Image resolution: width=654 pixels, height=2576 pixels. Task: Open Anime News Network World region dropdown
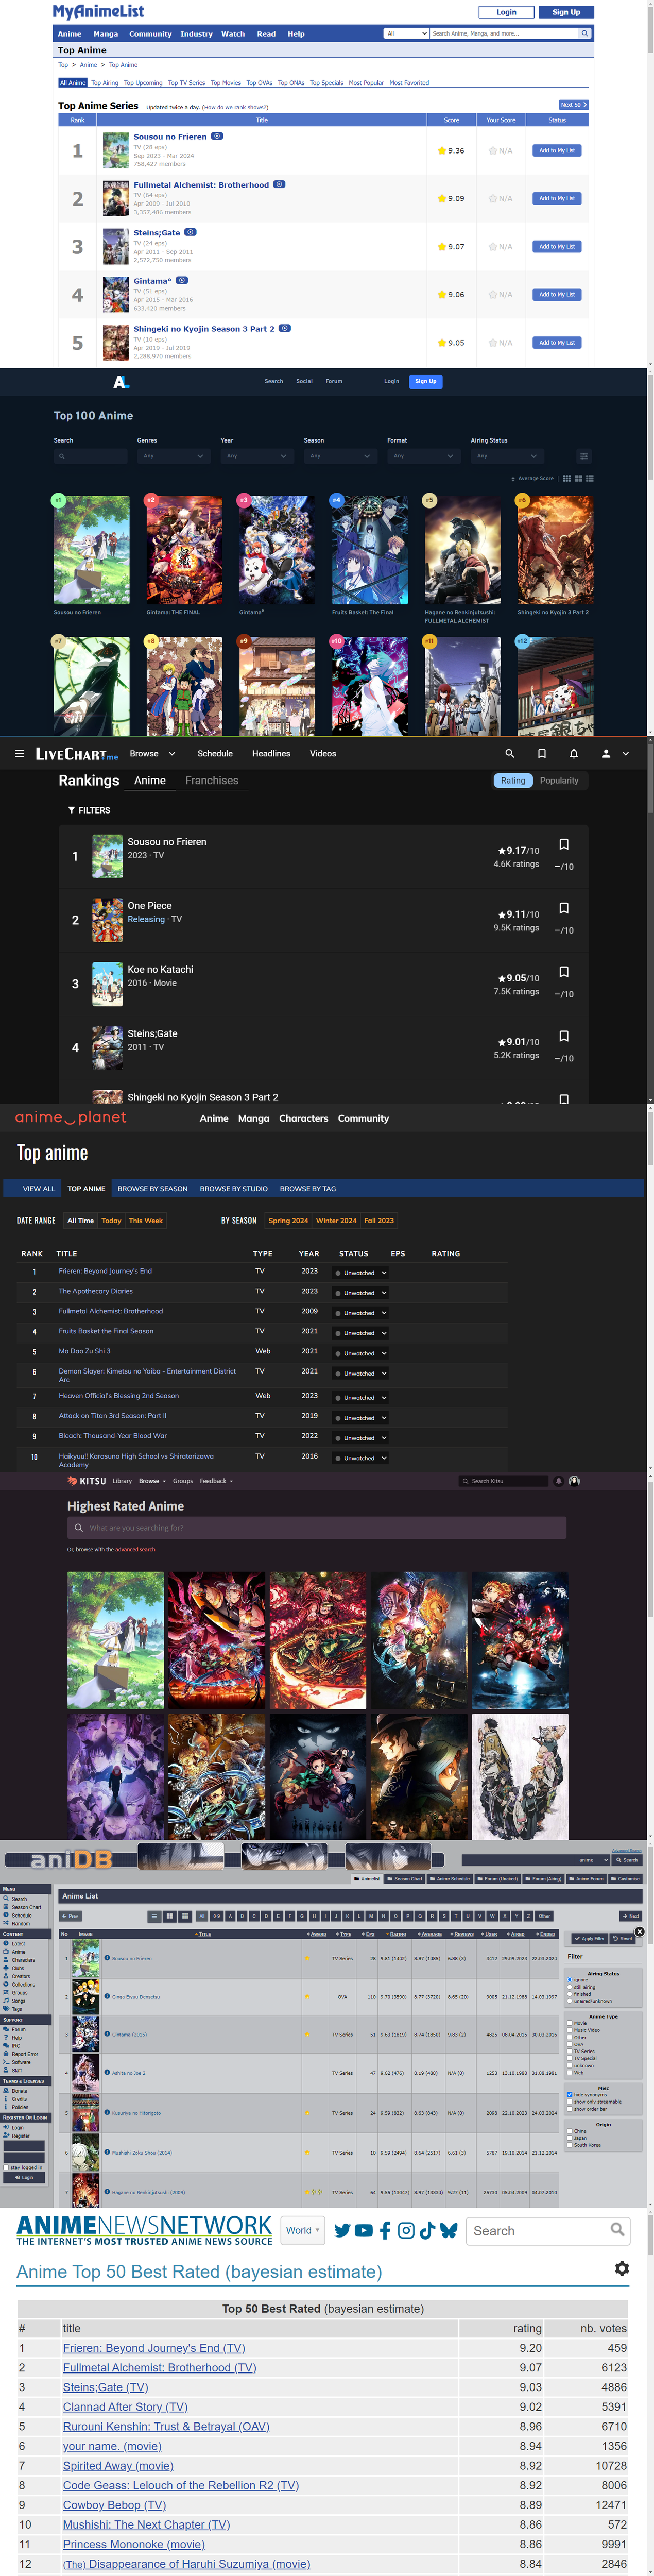(302, 2230)
